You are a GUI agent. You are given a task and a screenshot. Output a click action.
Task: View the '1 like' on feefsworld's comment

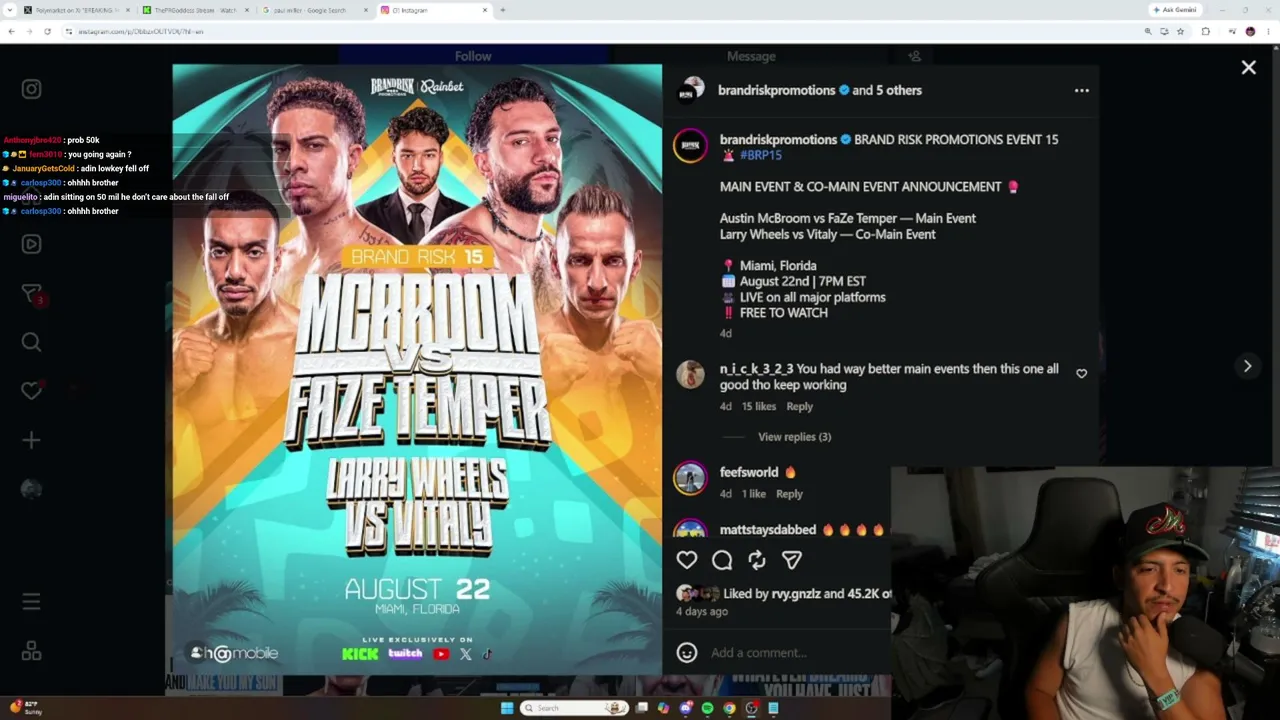pyautogui.click(x=754, y=494)
